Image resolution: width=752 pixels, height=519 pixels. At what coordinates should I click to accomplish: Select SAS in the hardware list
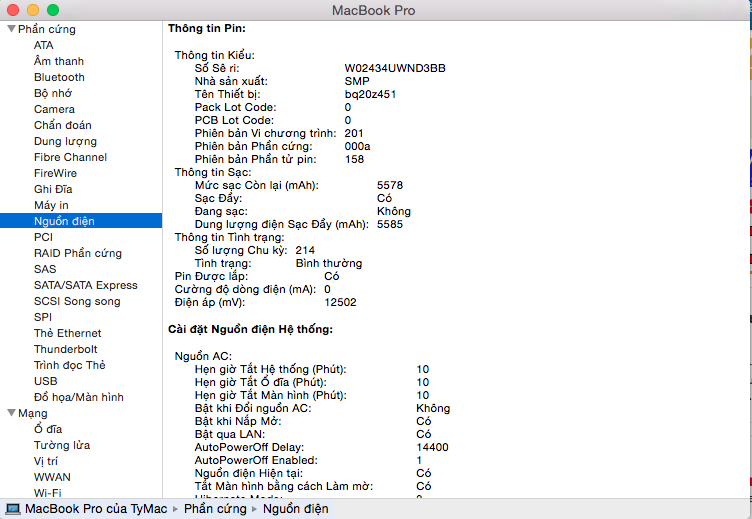[45, 269]
